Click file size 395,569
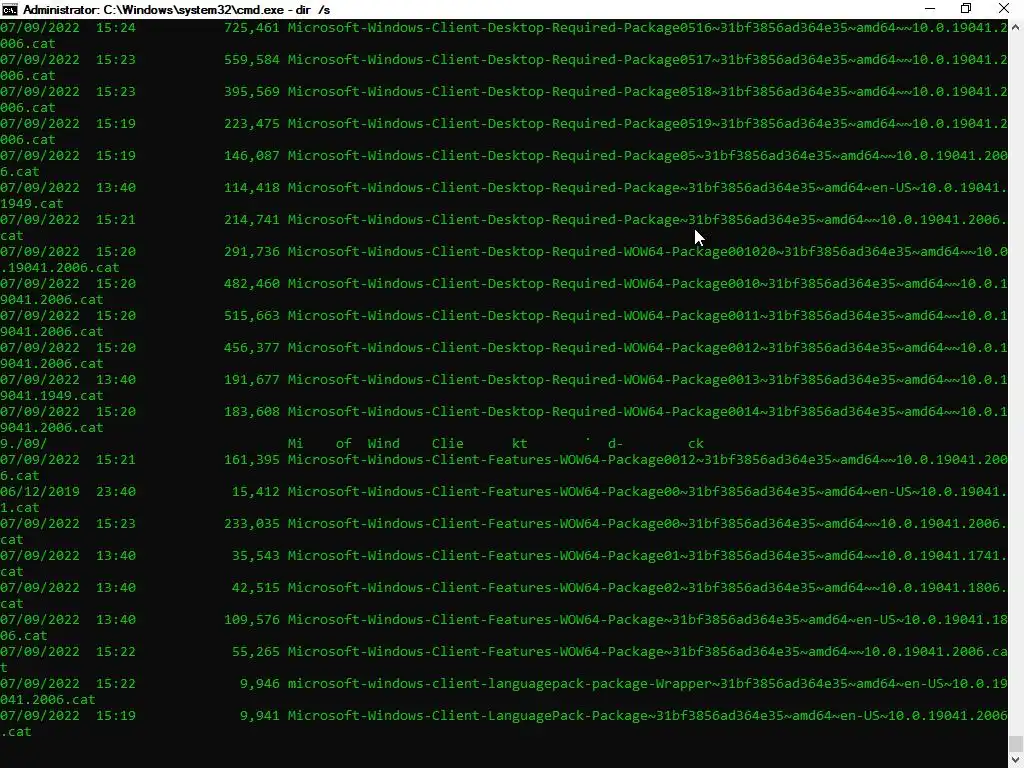 [x=251, y=92]
